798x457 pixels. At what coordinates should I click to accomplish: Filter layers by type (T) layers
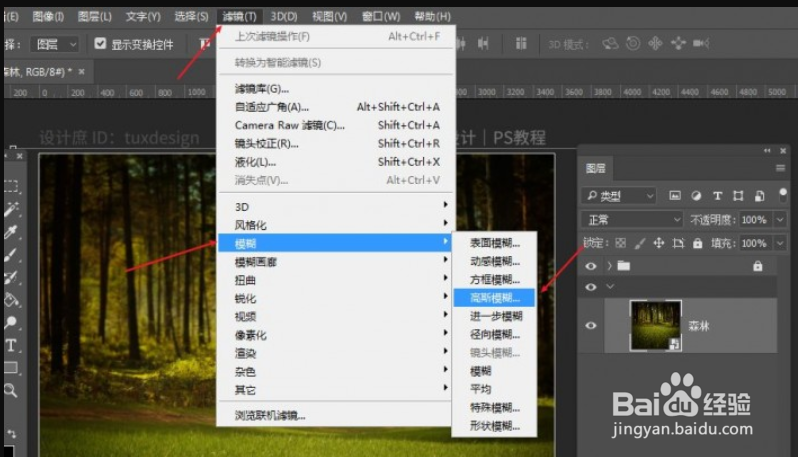pos(717,195)
